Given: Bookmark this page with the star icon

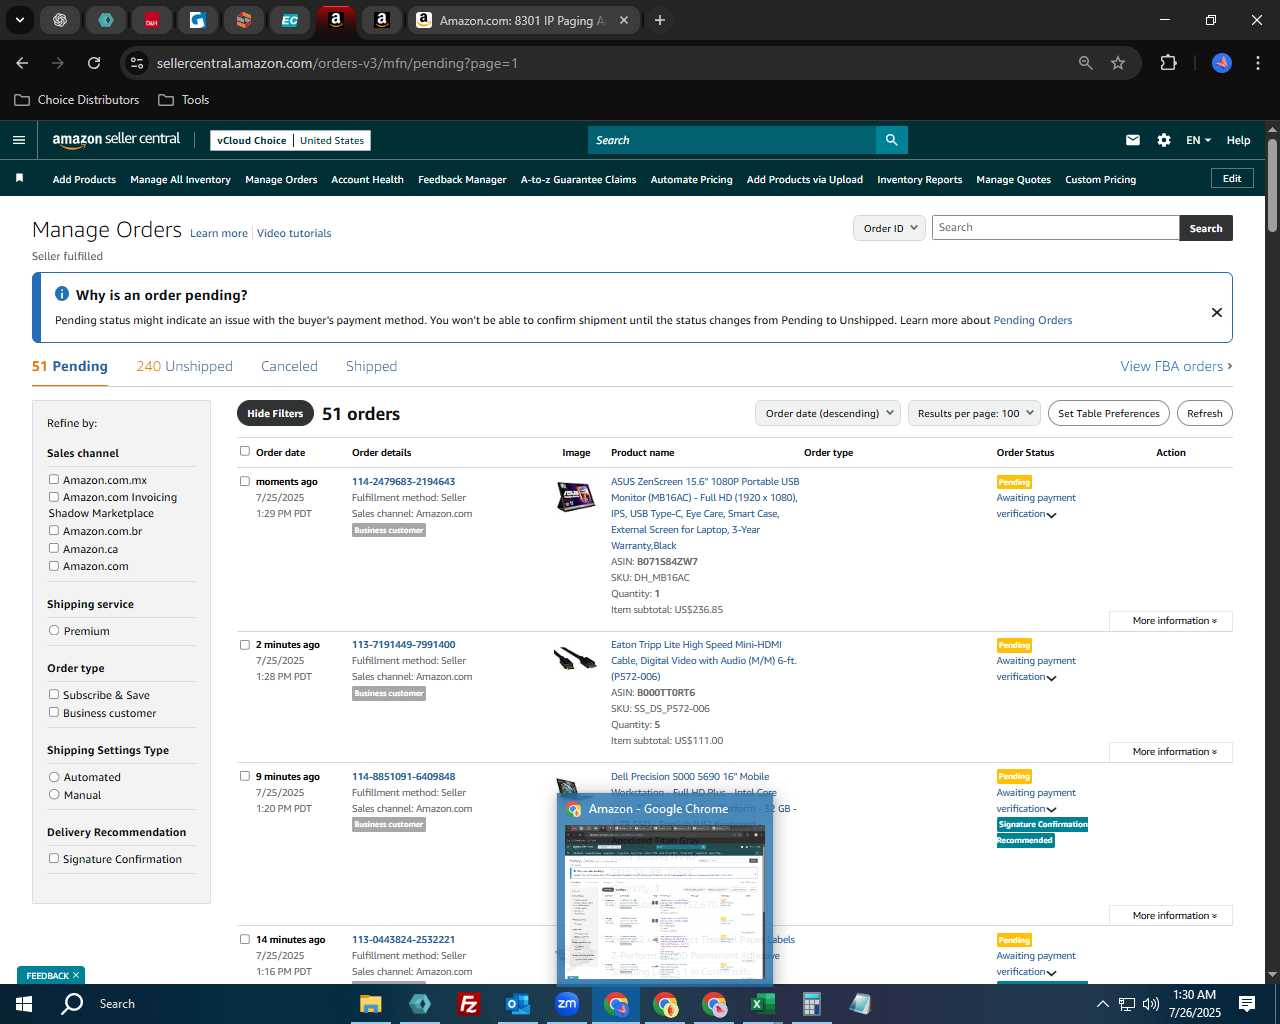Looking at the screenshot, I should point(1118,63).
